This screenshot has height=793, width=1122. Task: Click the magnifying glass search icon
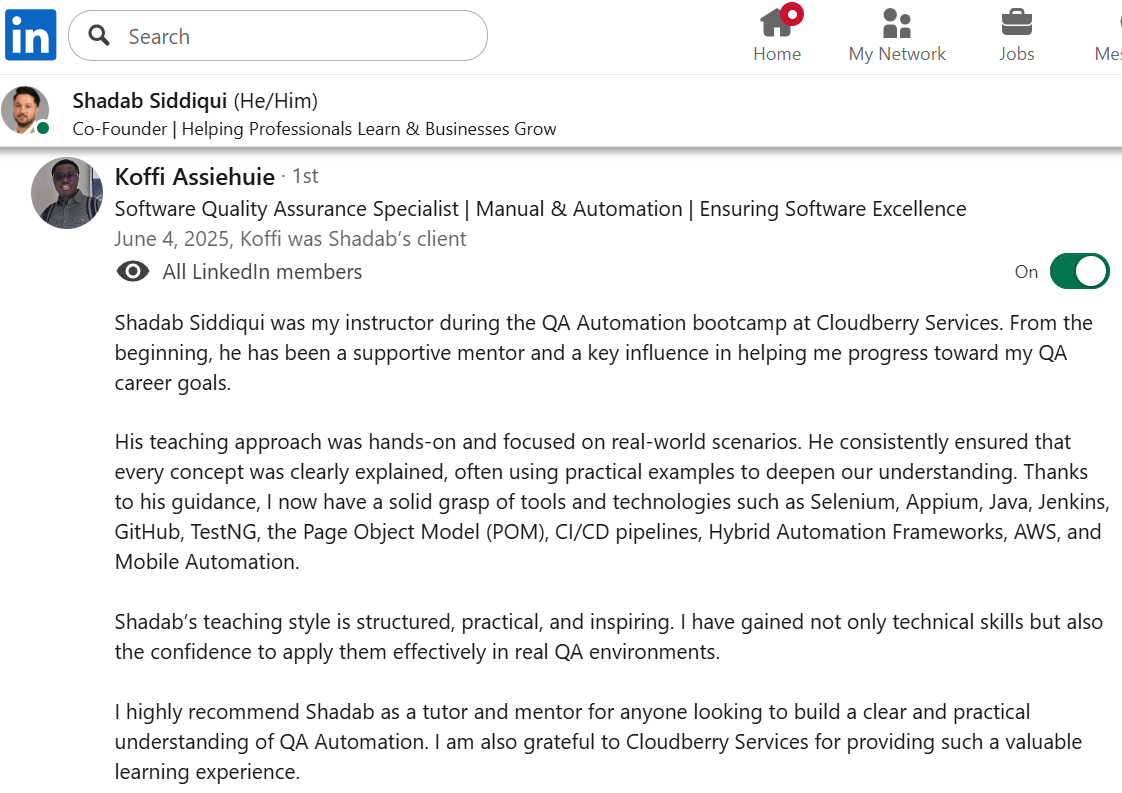(99, 36)
